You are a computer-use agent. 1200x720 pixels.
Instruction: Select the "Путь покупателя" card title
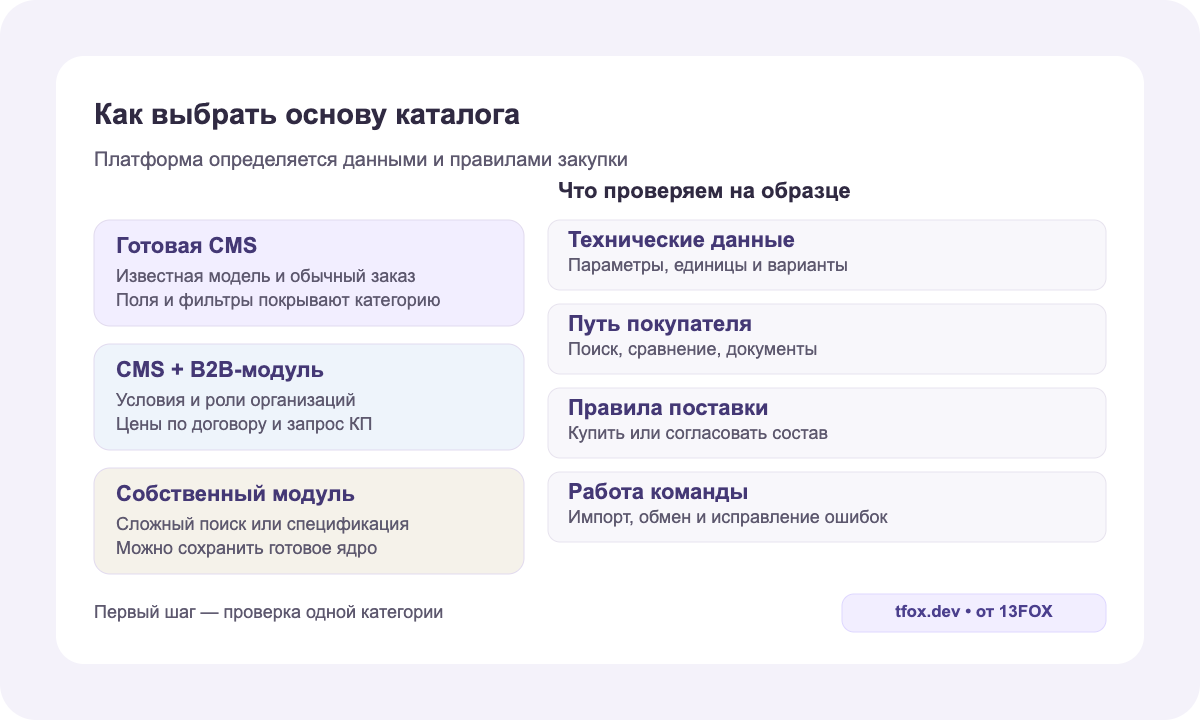(x=660, y=324)
